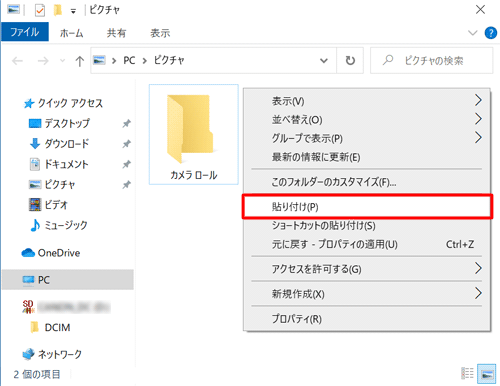Screen dimensions: 500x386
Task: Click the ピクチャ window icon in title bar
Action: tap(13, 10)
